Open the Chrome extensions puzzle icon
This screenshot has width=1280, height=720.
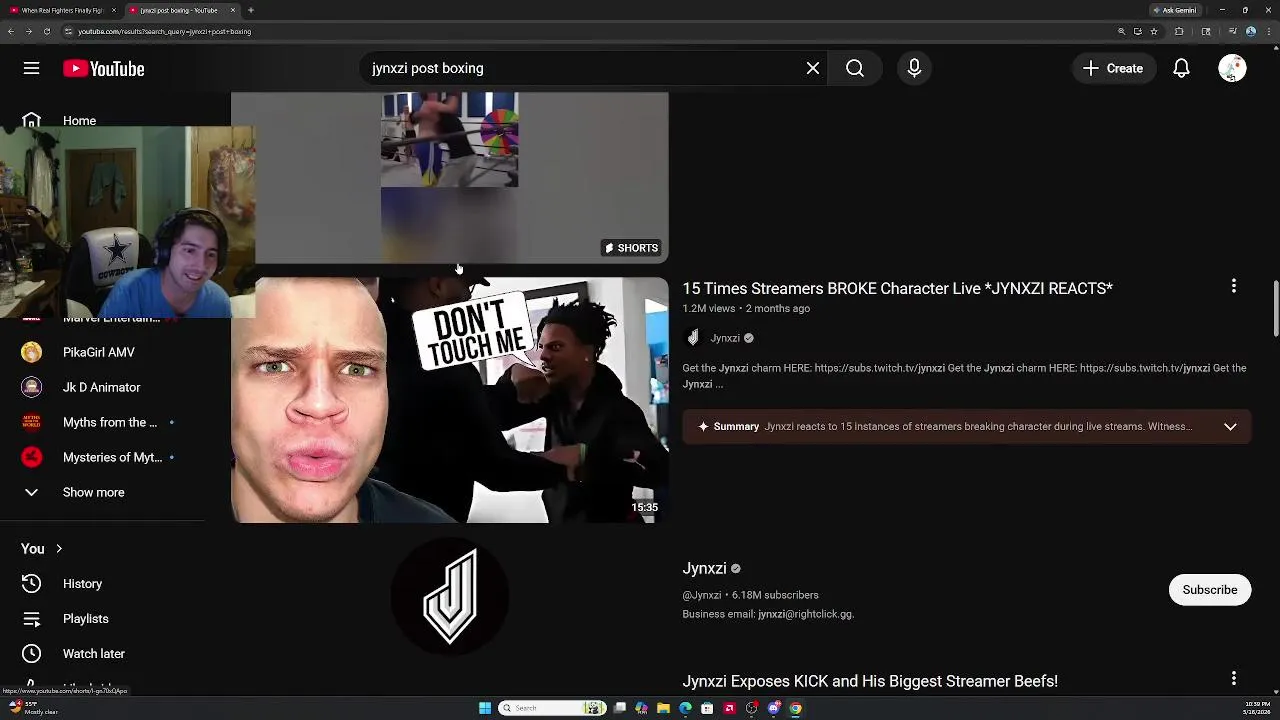pos(1179,31)
